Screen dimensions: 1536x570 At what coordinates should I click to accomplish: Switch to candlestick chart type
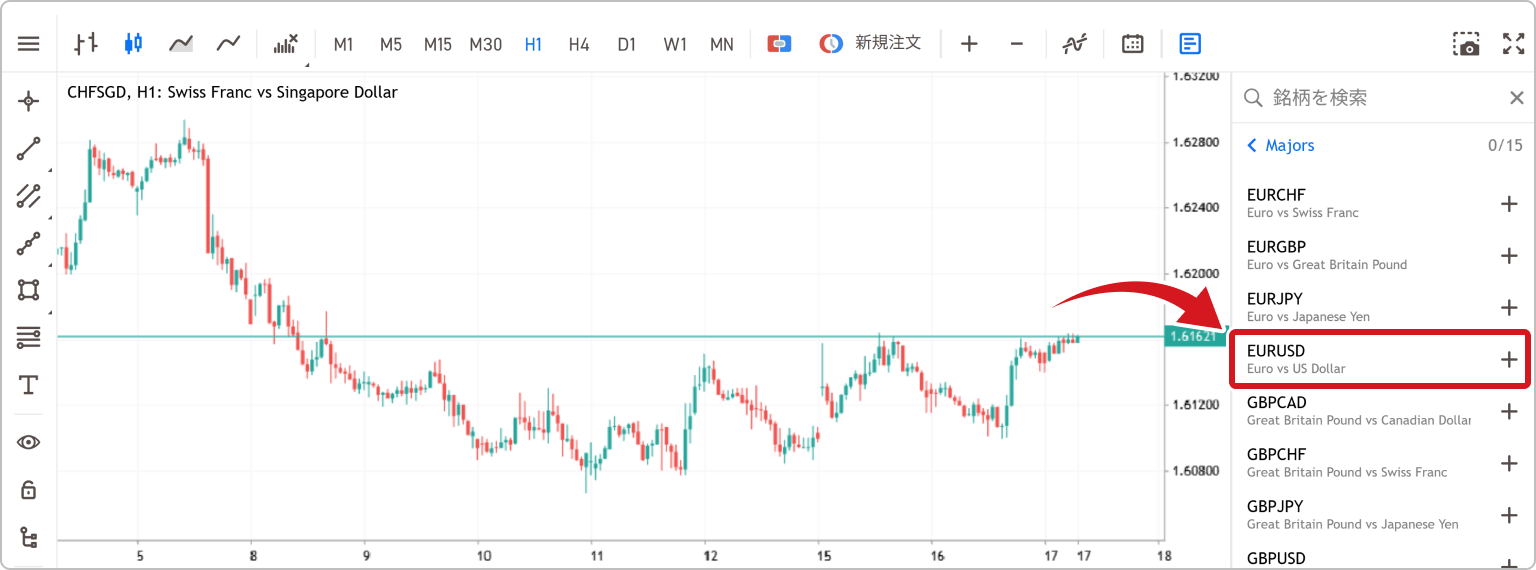[x=133, y=44]
